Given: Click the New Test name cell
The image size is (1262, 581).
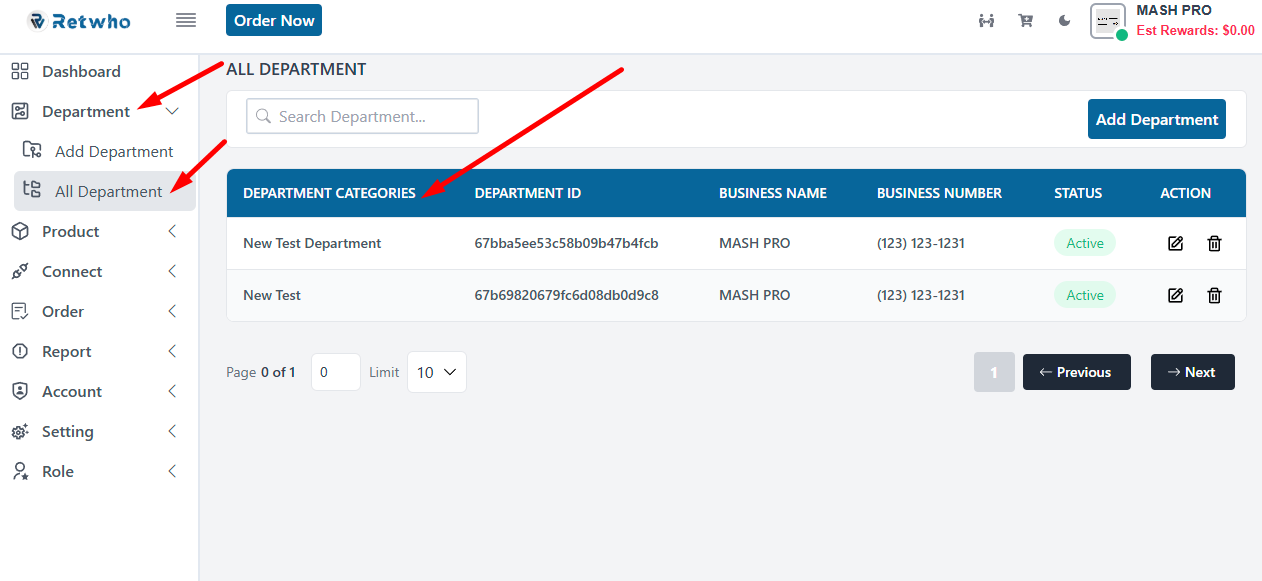Looking at the screenshot, I should pos(272,295).
